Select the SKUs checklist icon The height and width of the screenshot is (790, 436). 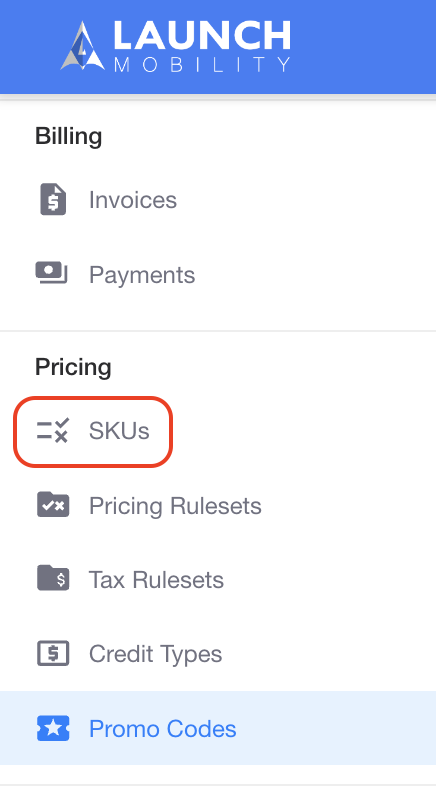pyautogui.click(x=52, y=431)
